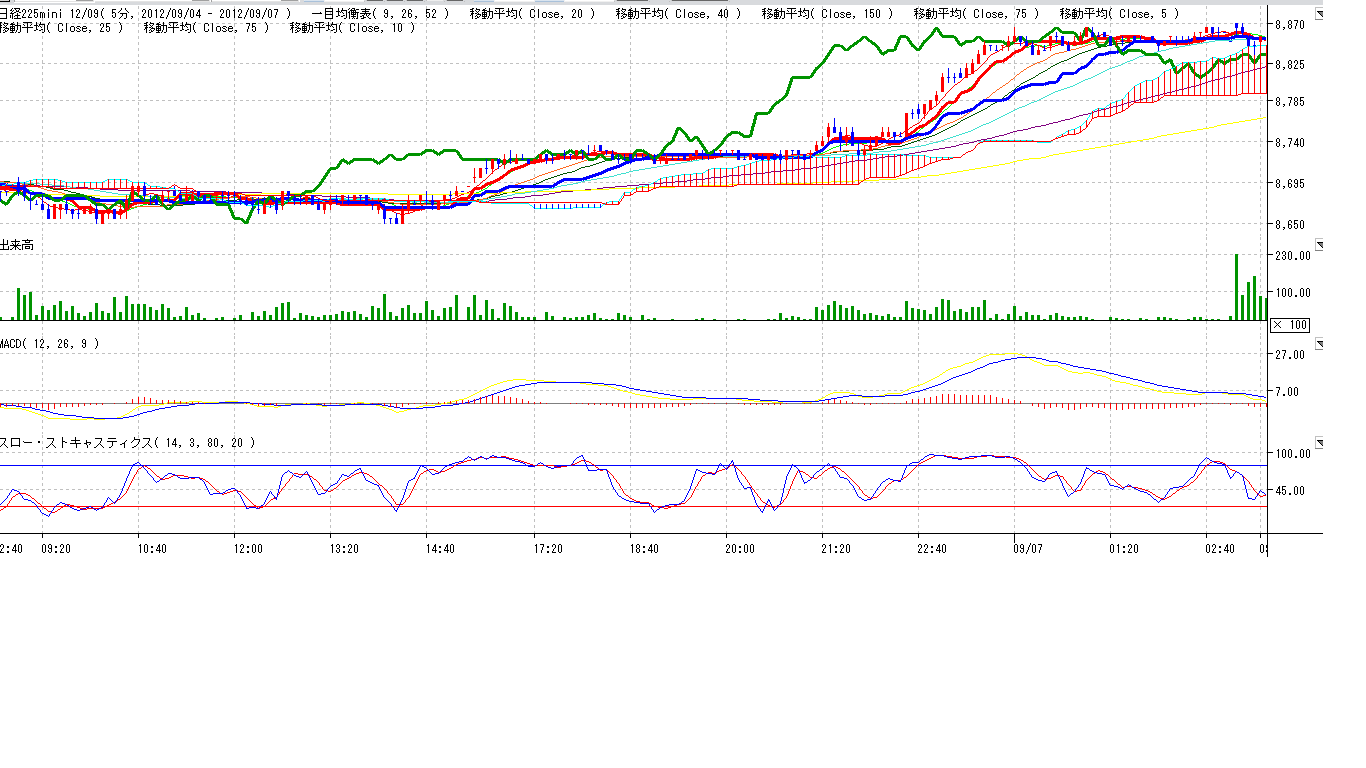
Task: Open the 出来高 volume panel menu arrow
Action: (x=1319, y=244)
